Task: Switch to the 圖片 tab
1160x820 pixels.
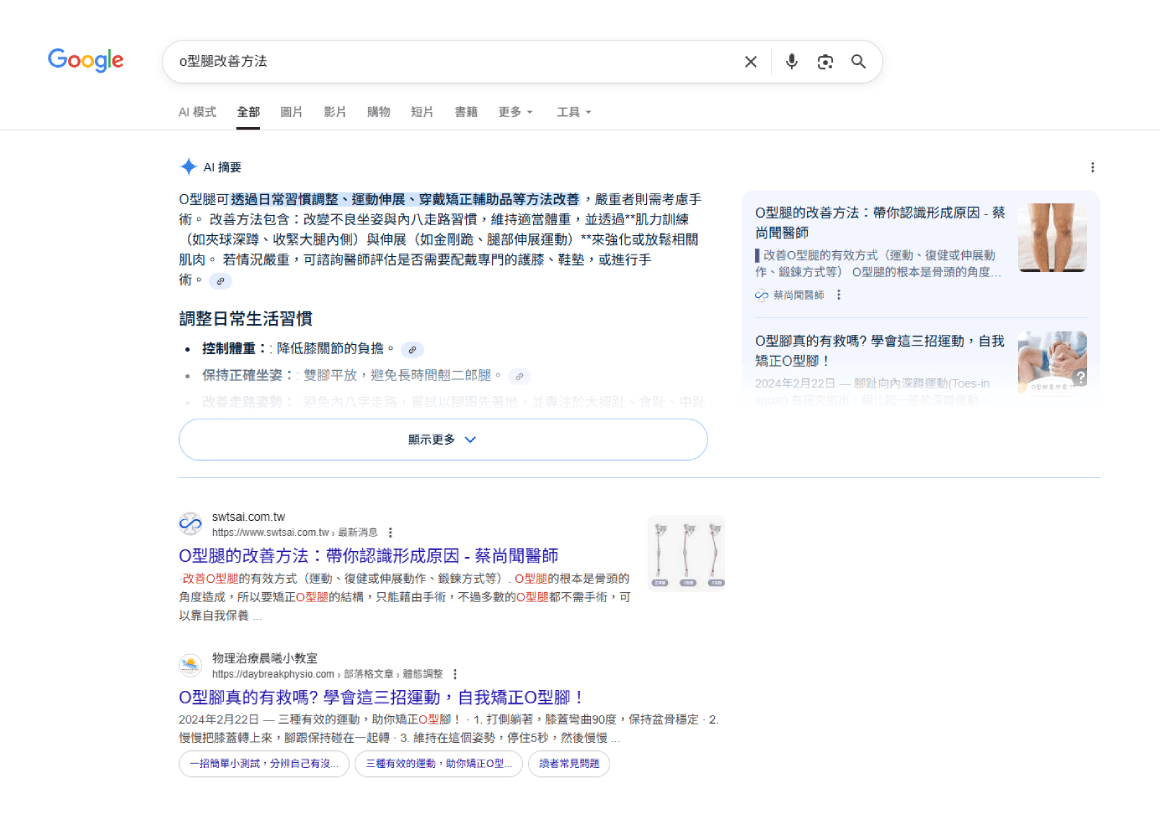Action: click(292, 112)
